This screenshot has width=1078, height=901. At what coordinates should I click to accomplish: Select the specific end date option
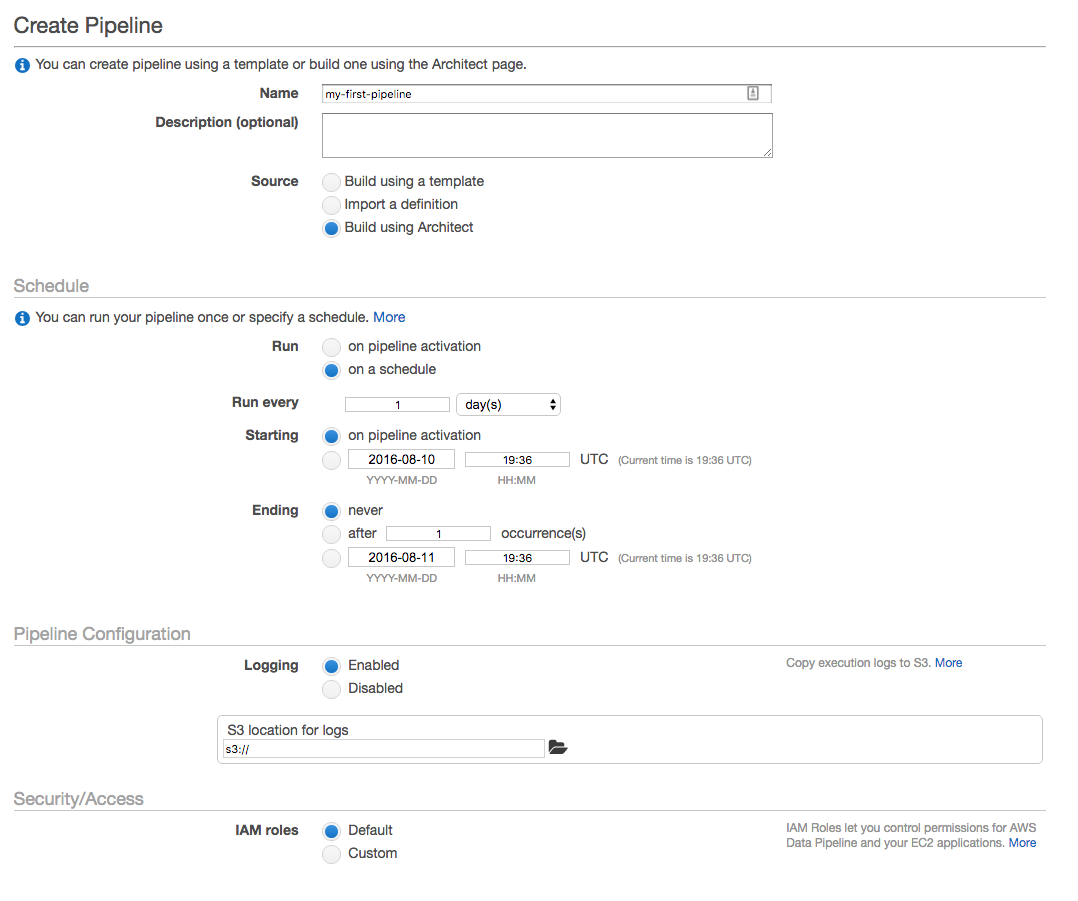tap(331, 558)
